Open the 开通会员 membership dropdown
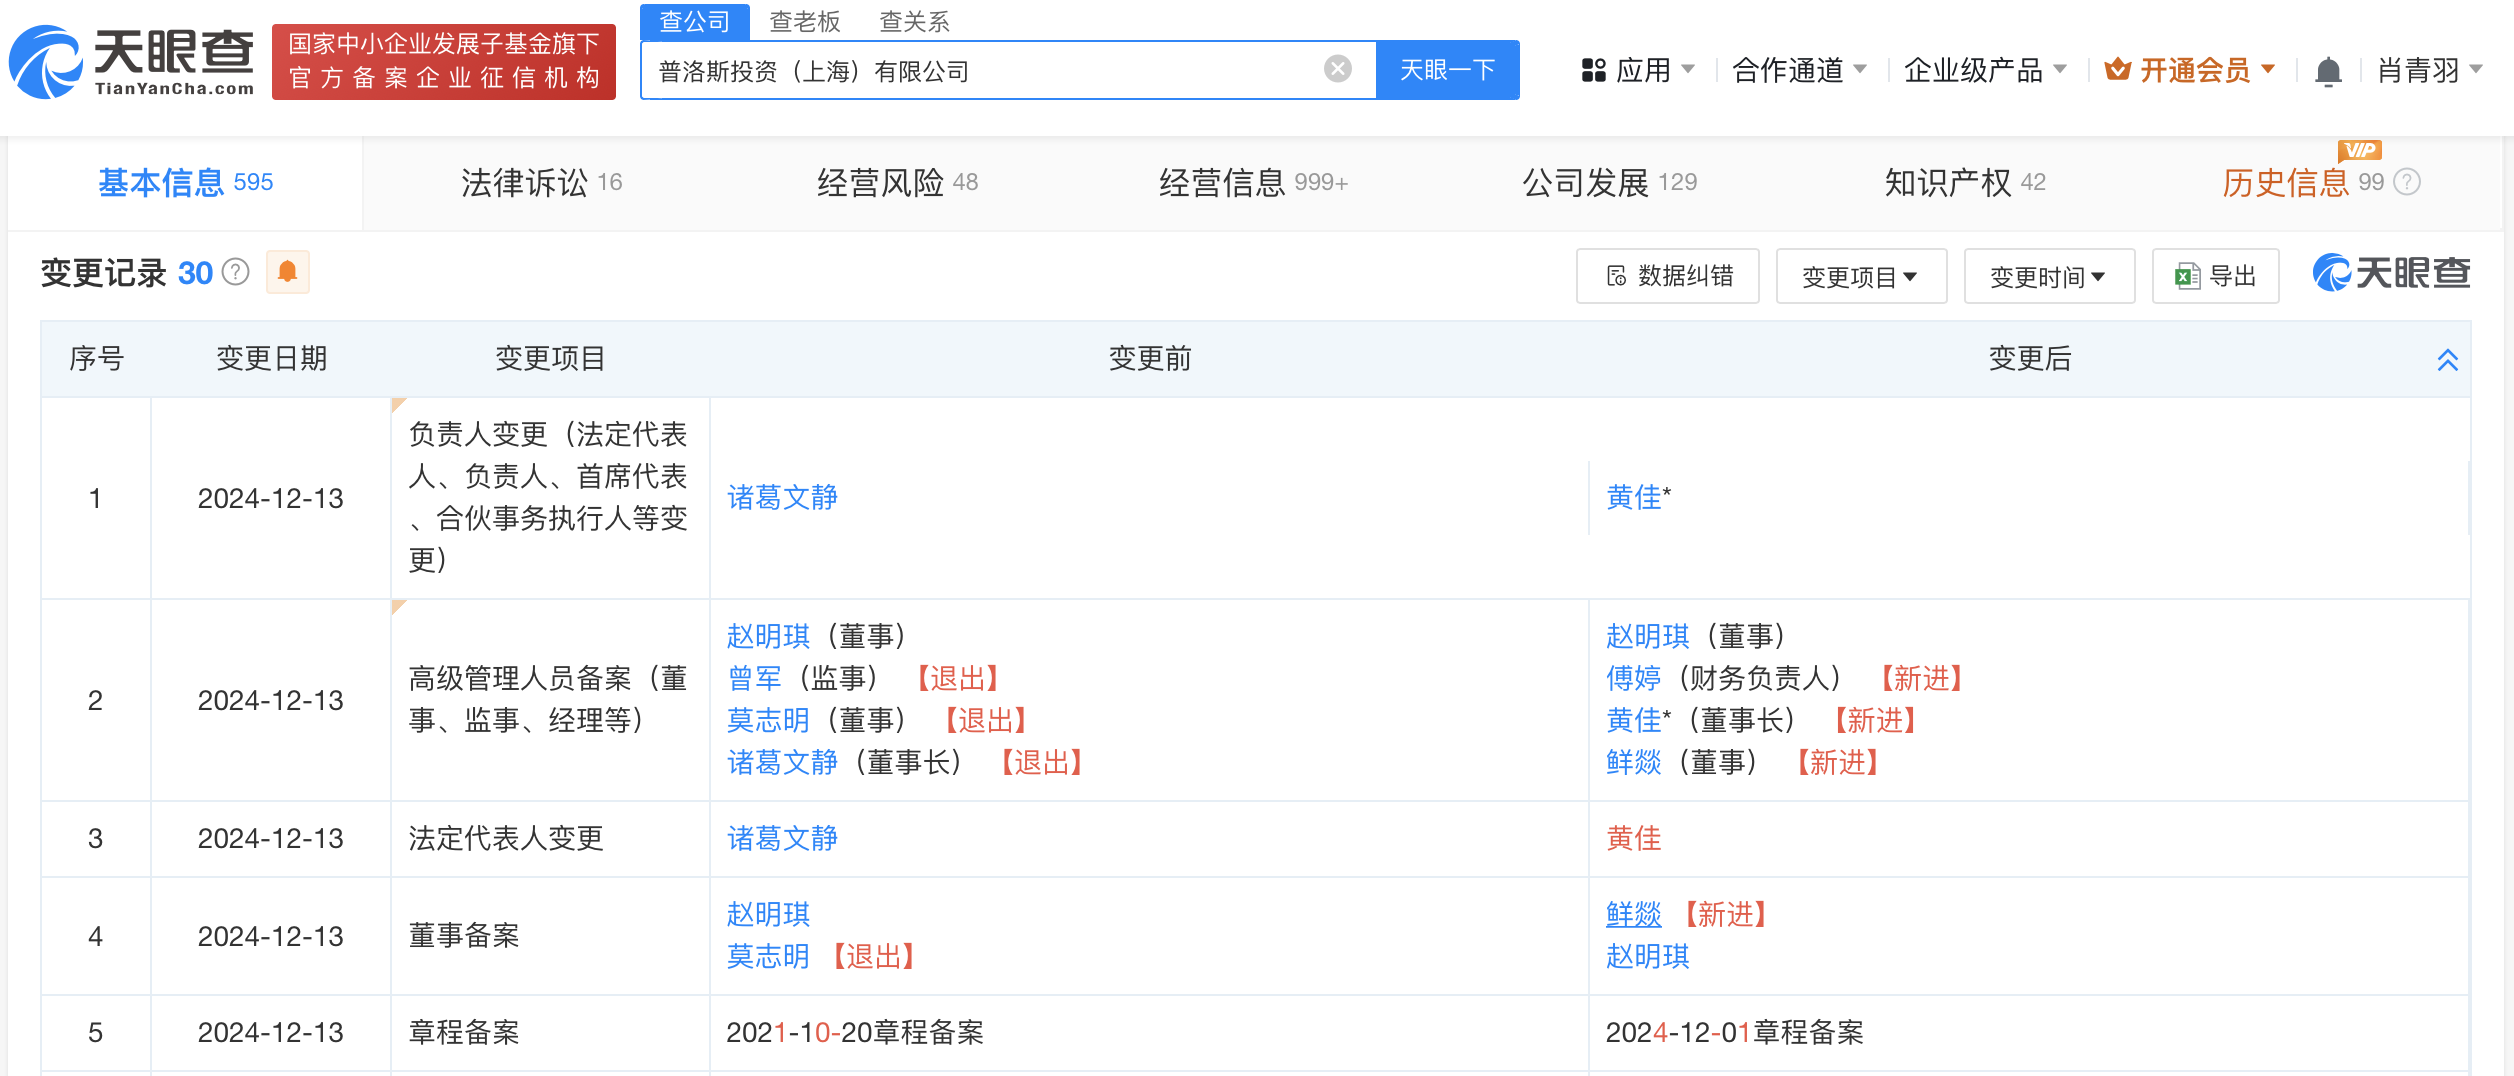The height and width of the screenshot is (1076, 2514). (2190, 70)
